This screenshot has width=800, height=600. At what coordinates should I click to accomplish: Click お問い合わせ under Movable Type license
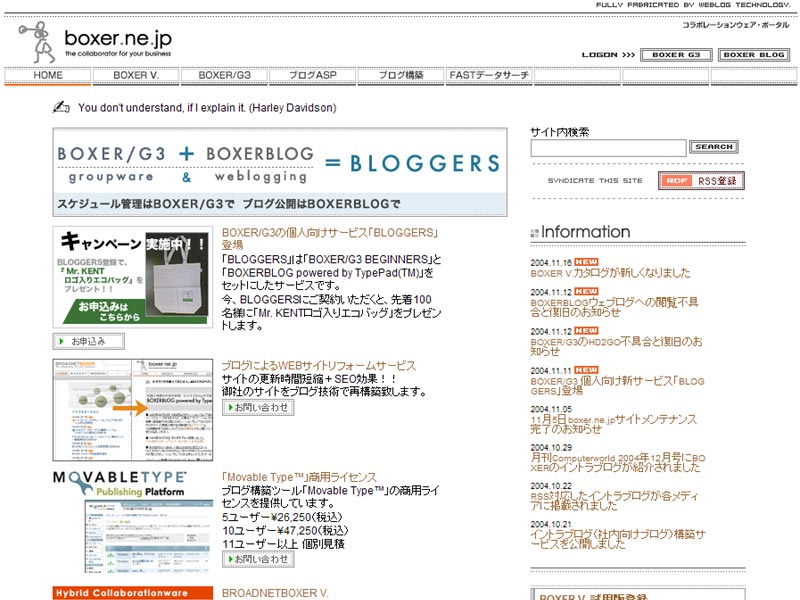(x=258, y=559)
